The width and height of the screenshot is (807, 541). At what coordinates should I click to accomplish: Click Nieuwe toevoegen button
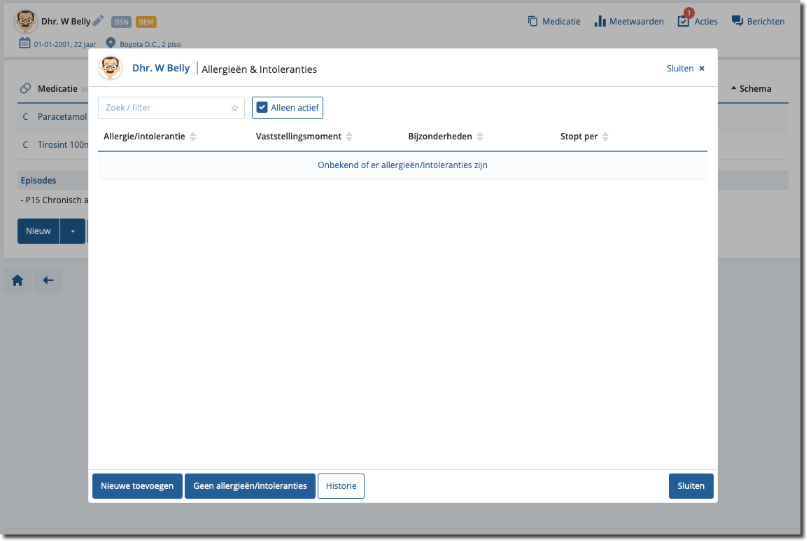tap(137, 486)
